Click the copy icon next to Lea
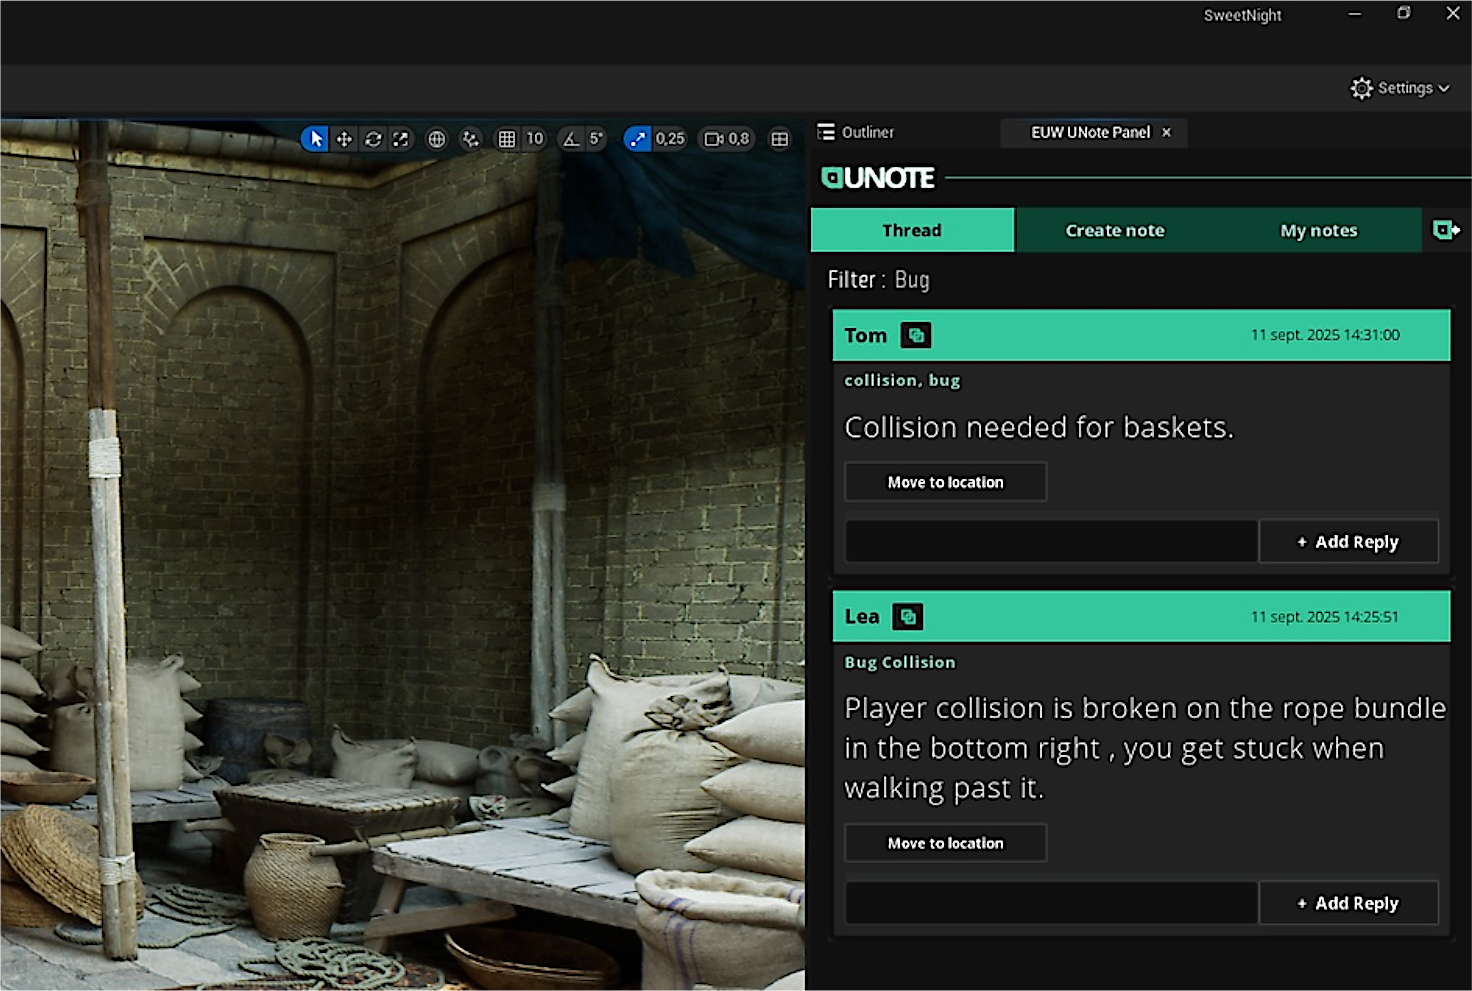 (x=908, y=617)
